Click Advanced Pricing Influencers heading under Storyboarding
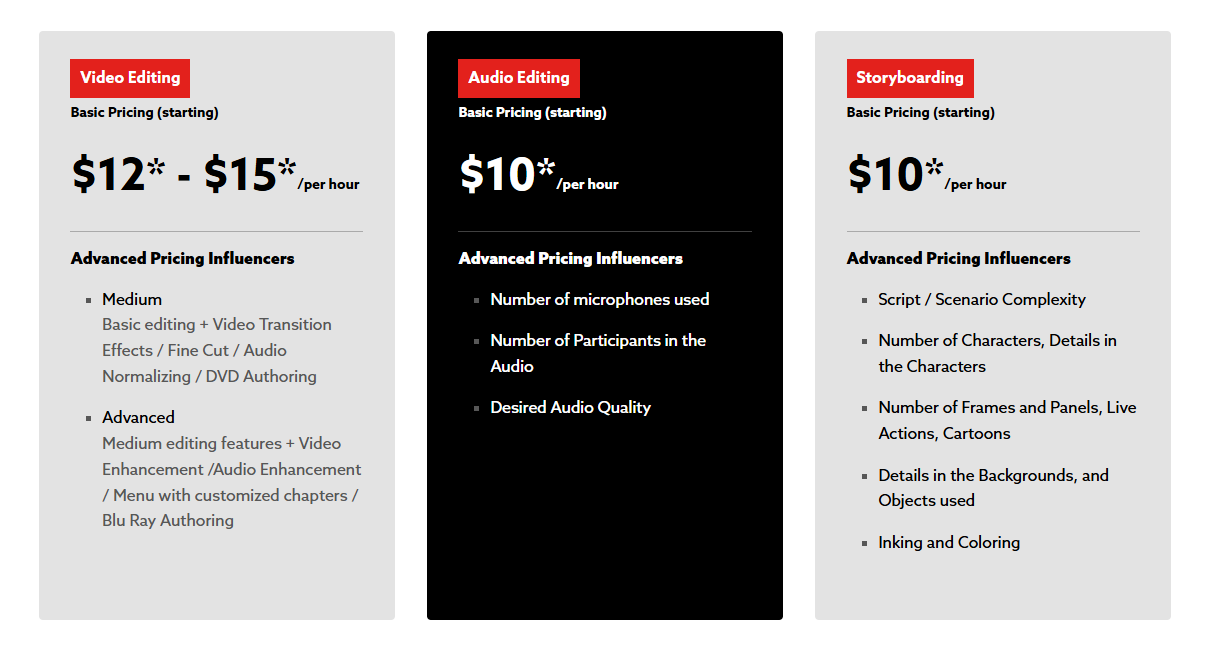This screenshot has height=671, width=1223. point(958,258)
